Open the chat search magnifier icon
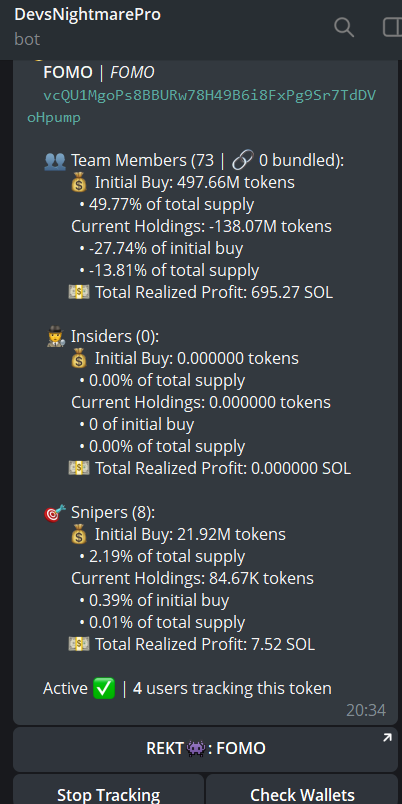 tap(344, 27)
